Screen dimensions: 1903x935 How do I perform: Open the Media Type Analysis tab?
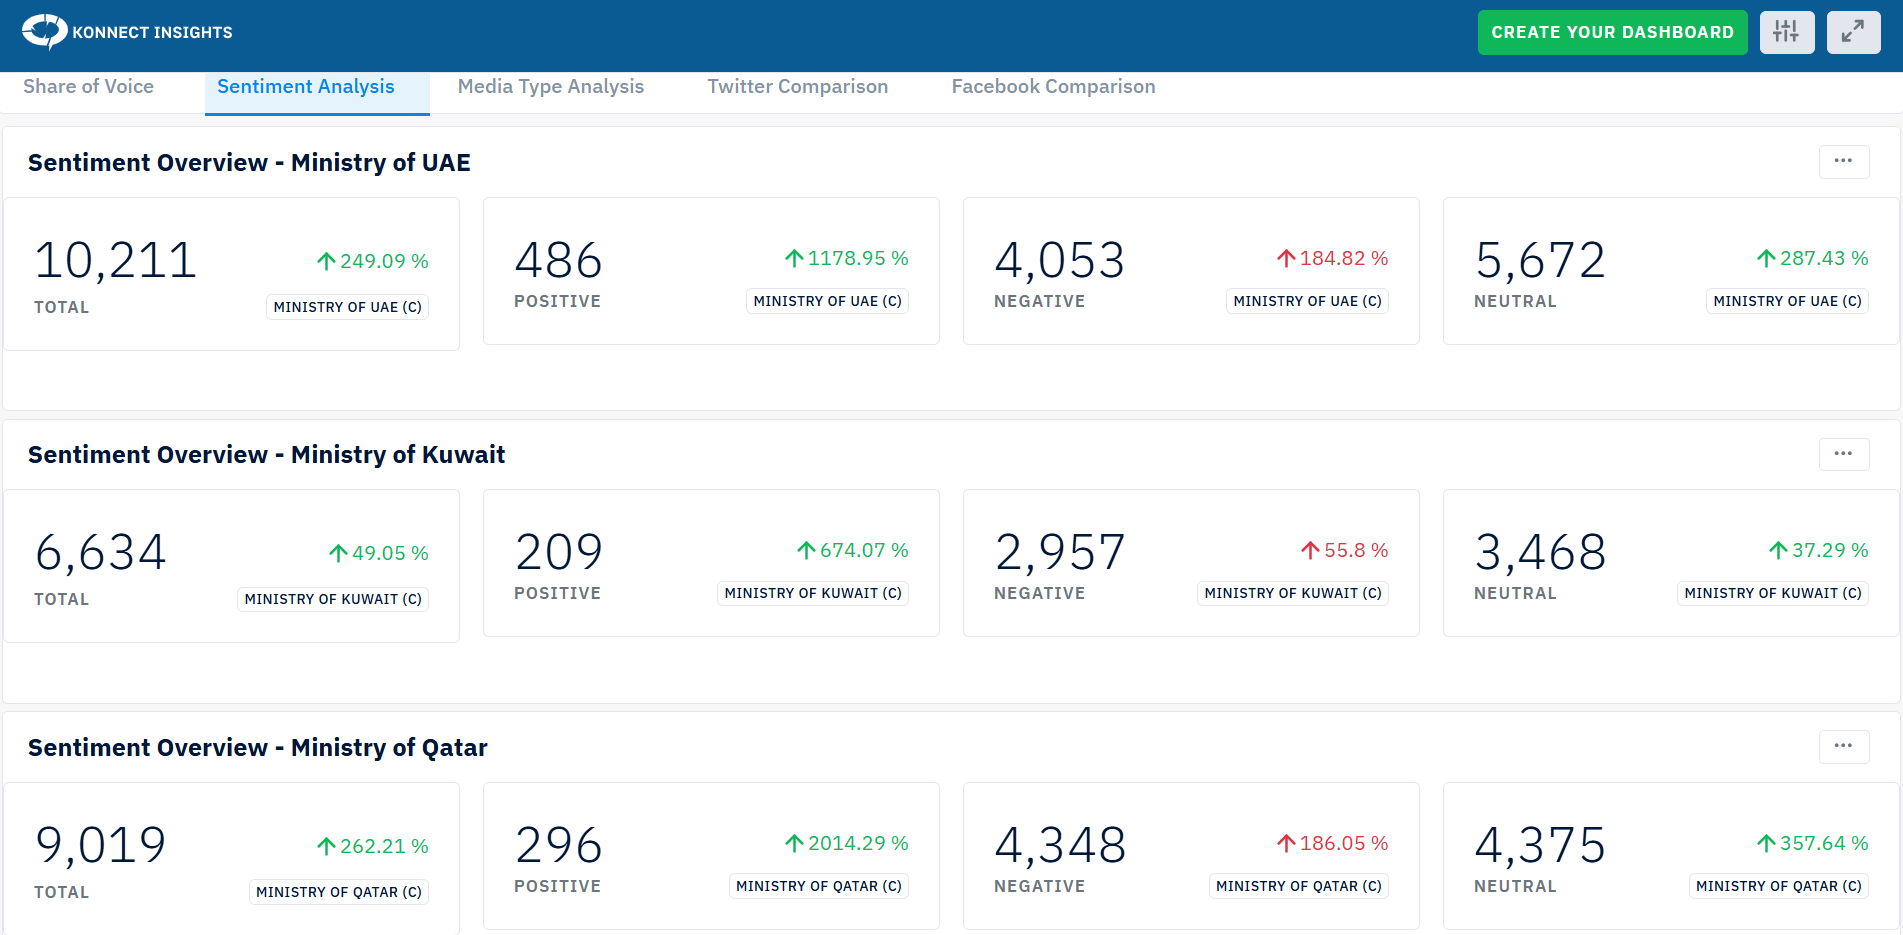(x=550, y=87)
